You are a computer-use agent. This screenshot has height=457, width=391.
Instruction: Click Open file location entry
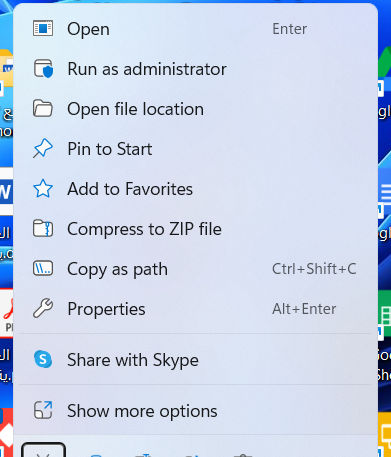point(195,109)
